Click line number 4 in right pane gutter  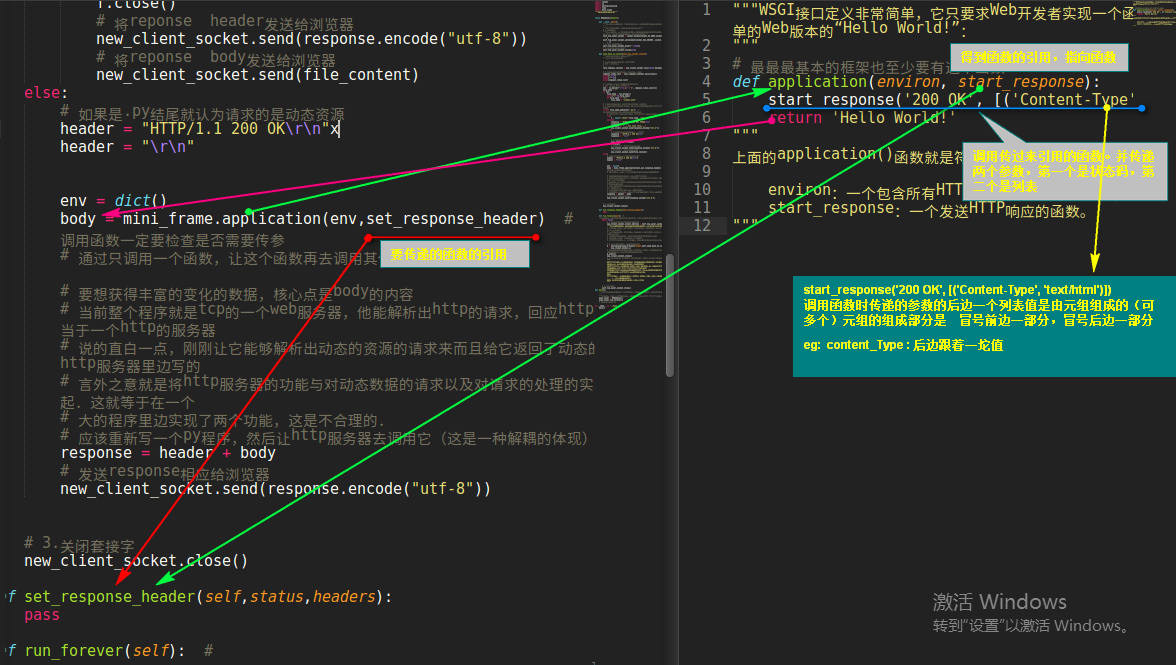[706, 82]
